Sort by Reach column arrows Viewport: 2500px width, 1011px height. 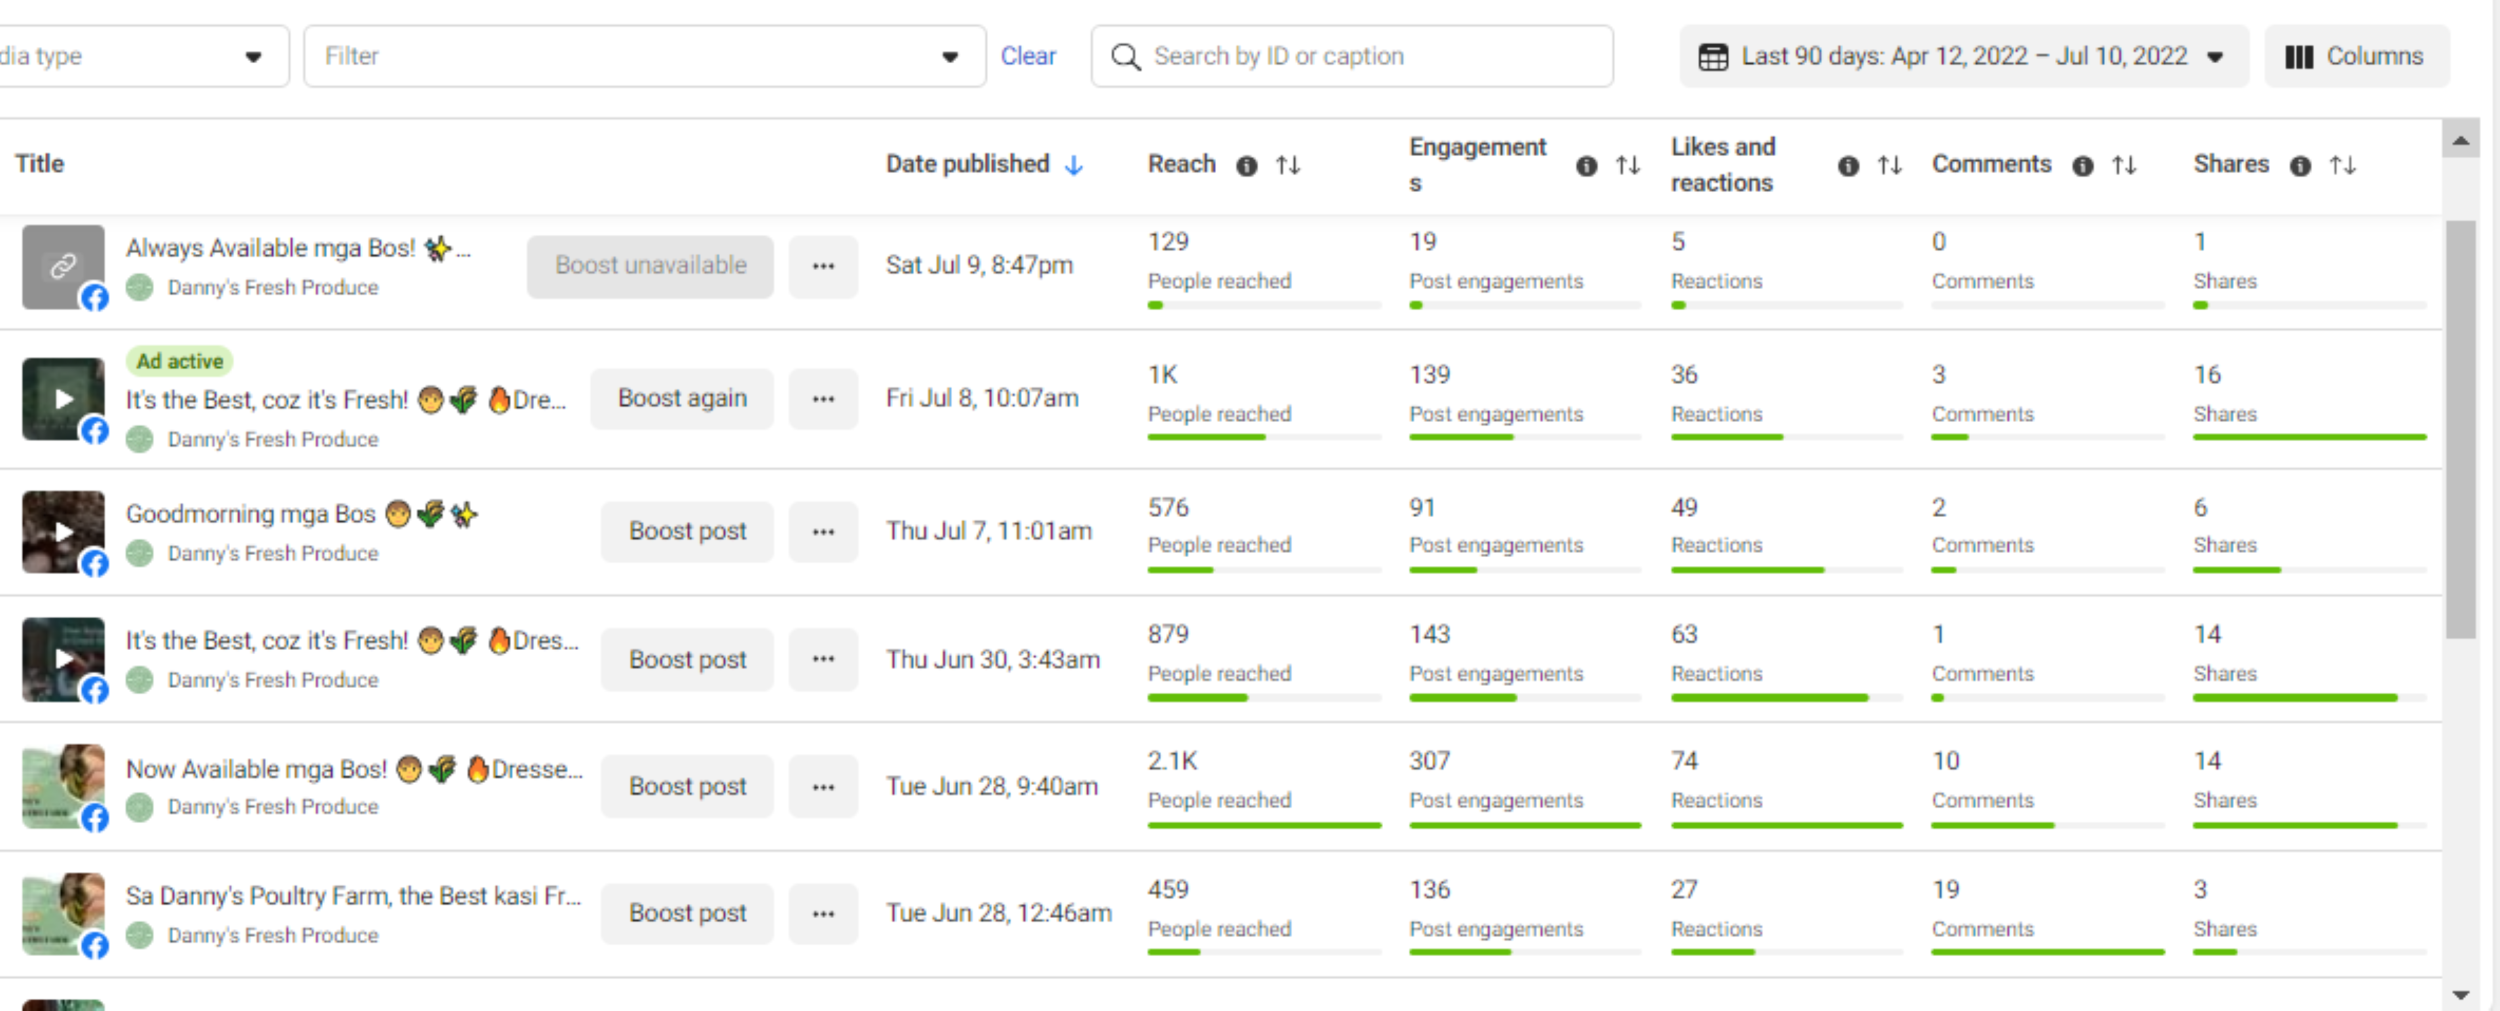(x=1288, y=165)
